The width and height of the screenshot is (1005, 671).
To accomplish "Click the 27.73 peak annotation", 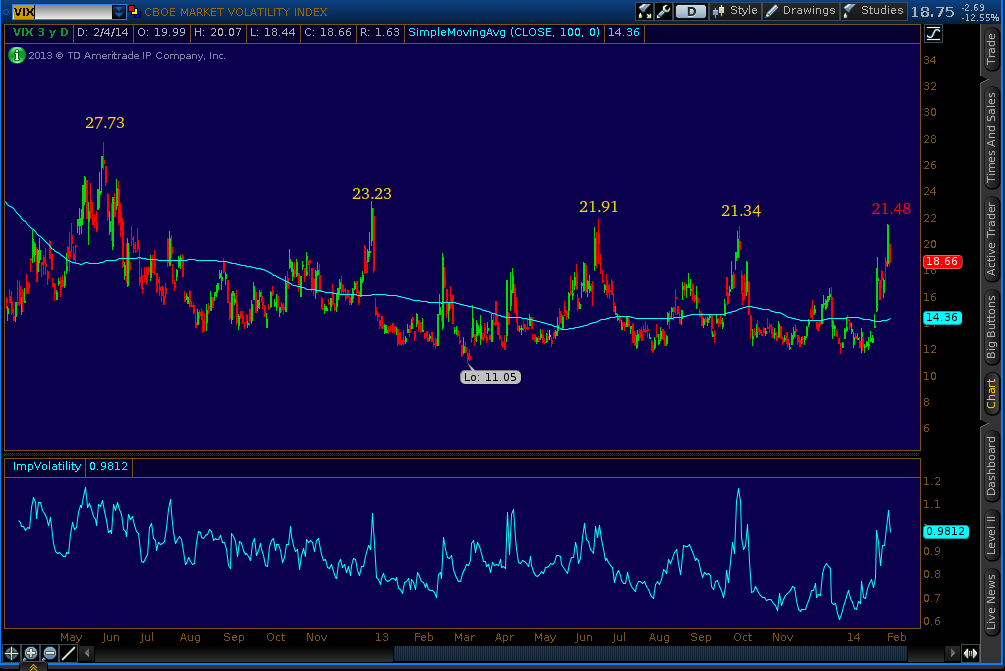I will point(105,122).
